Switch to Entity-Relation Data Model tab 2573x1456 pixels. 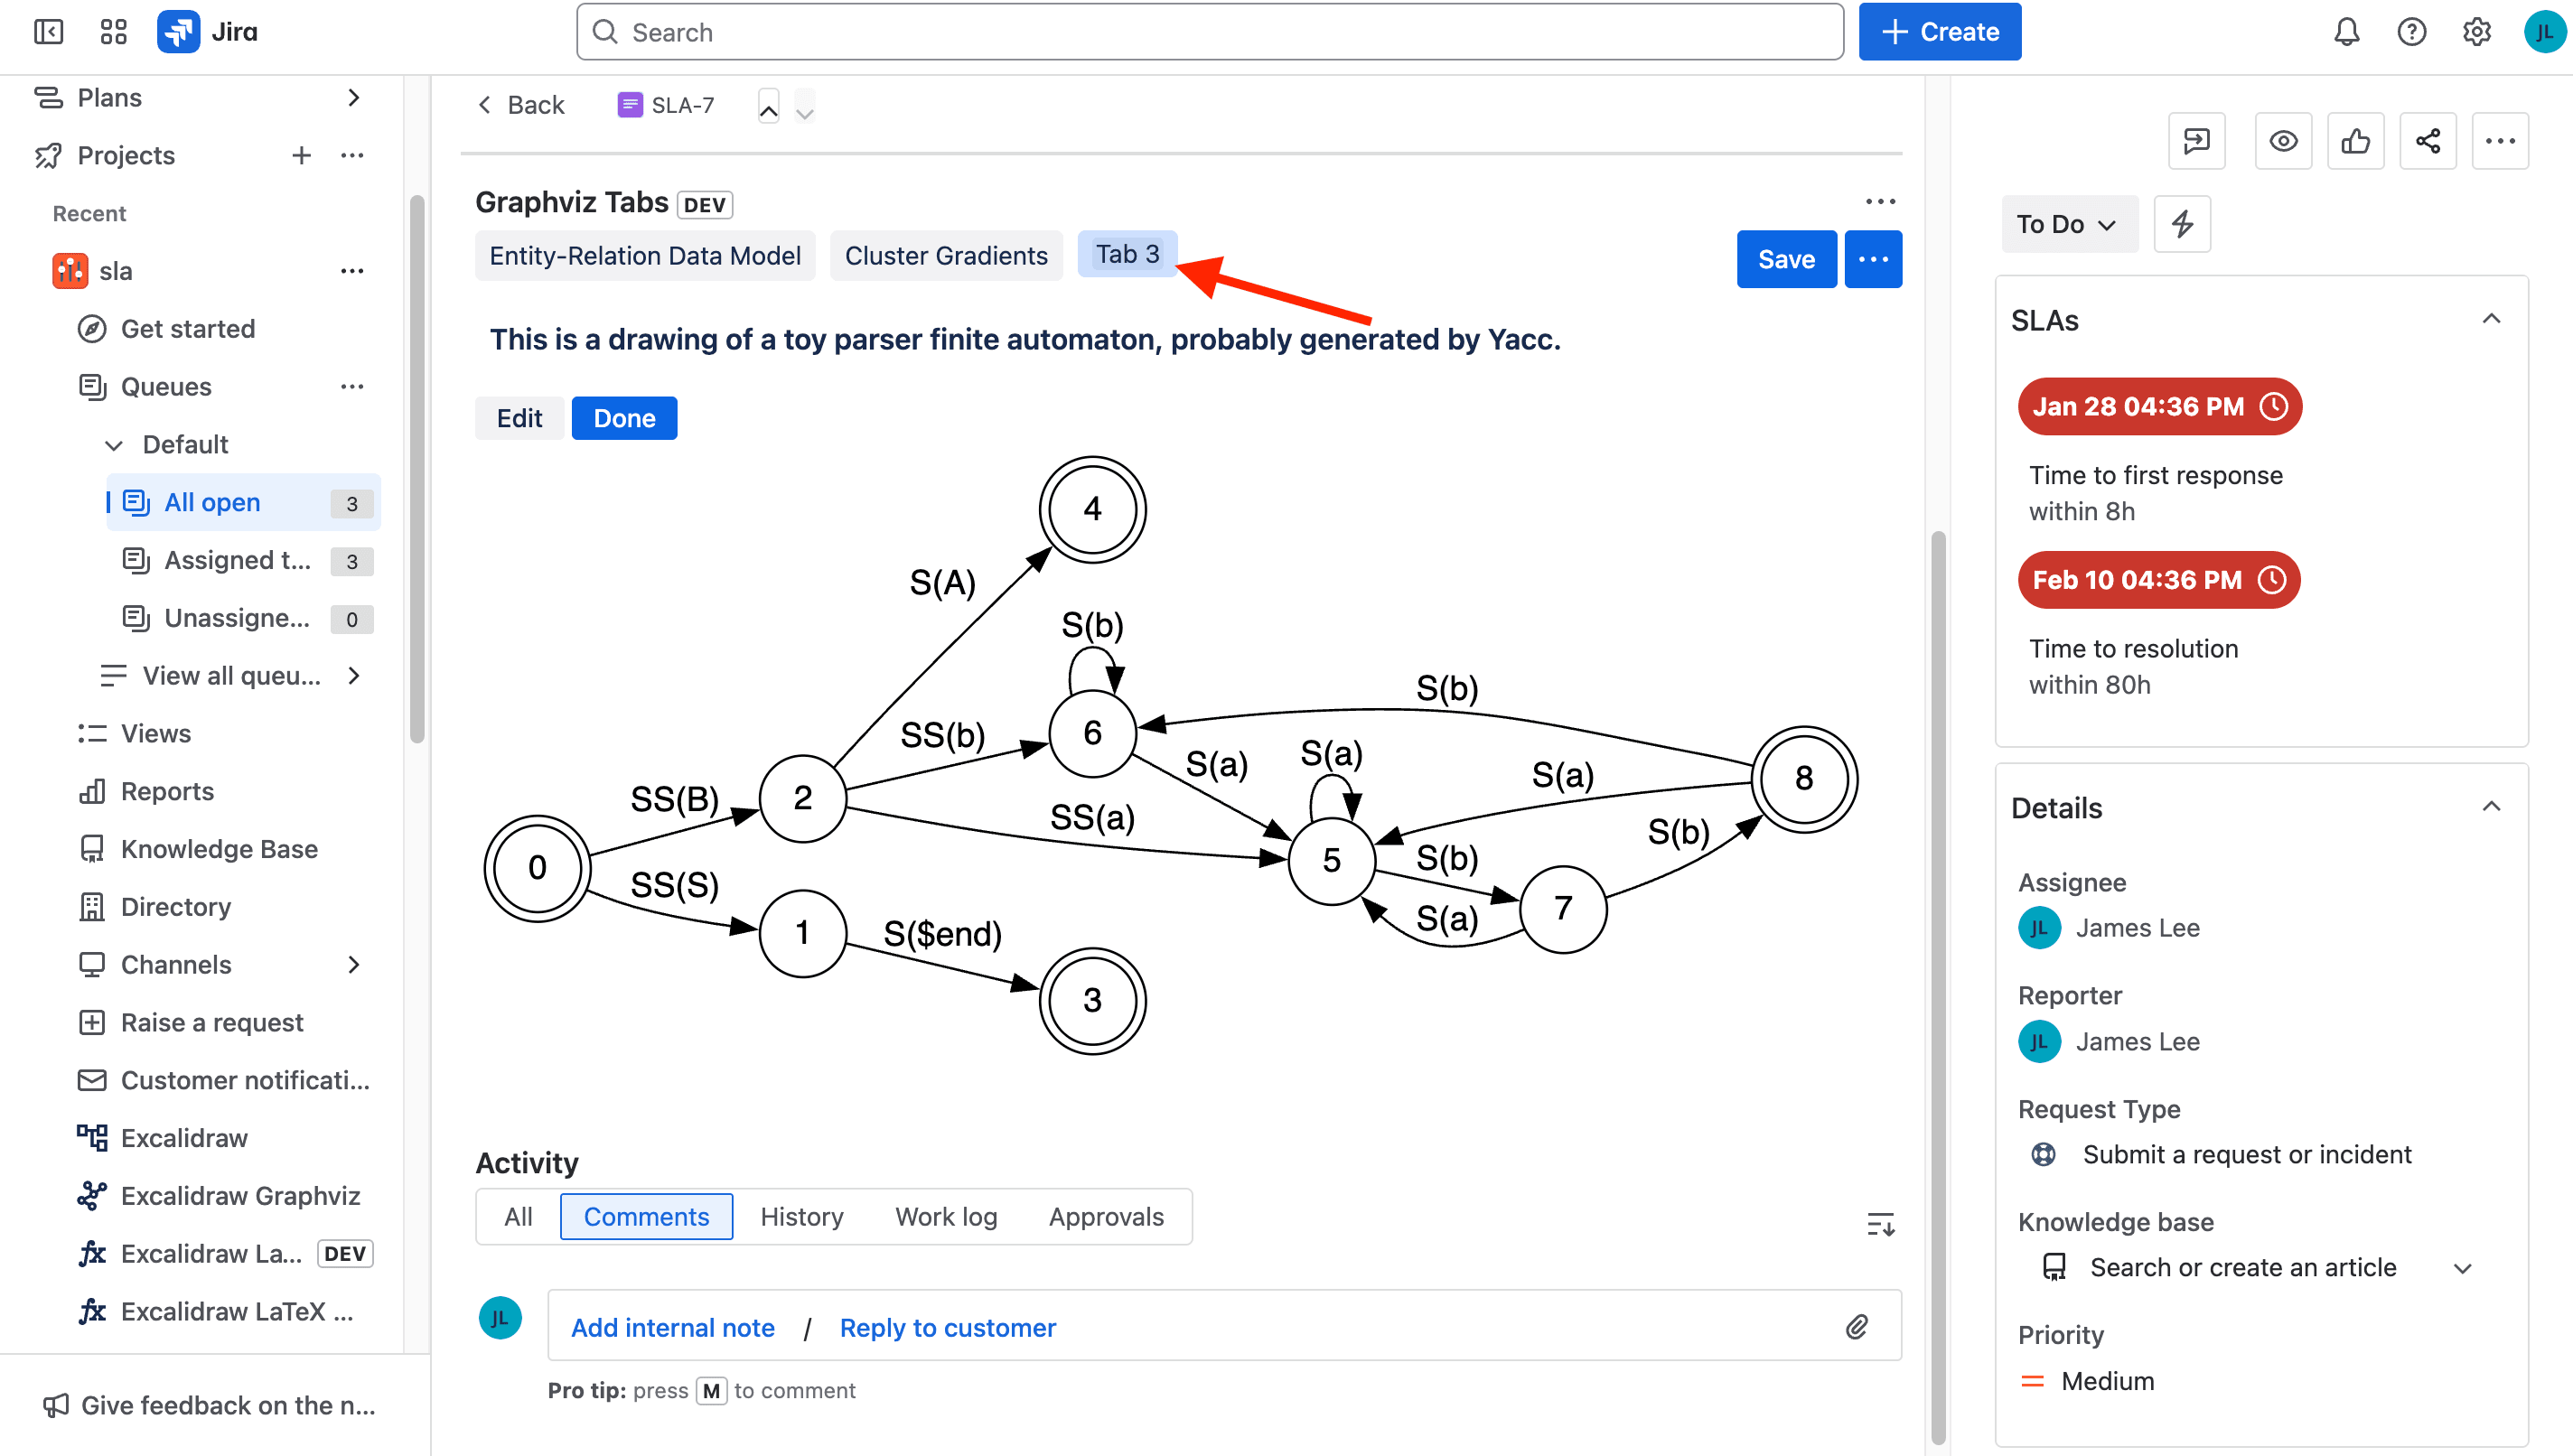click(645, 256)
